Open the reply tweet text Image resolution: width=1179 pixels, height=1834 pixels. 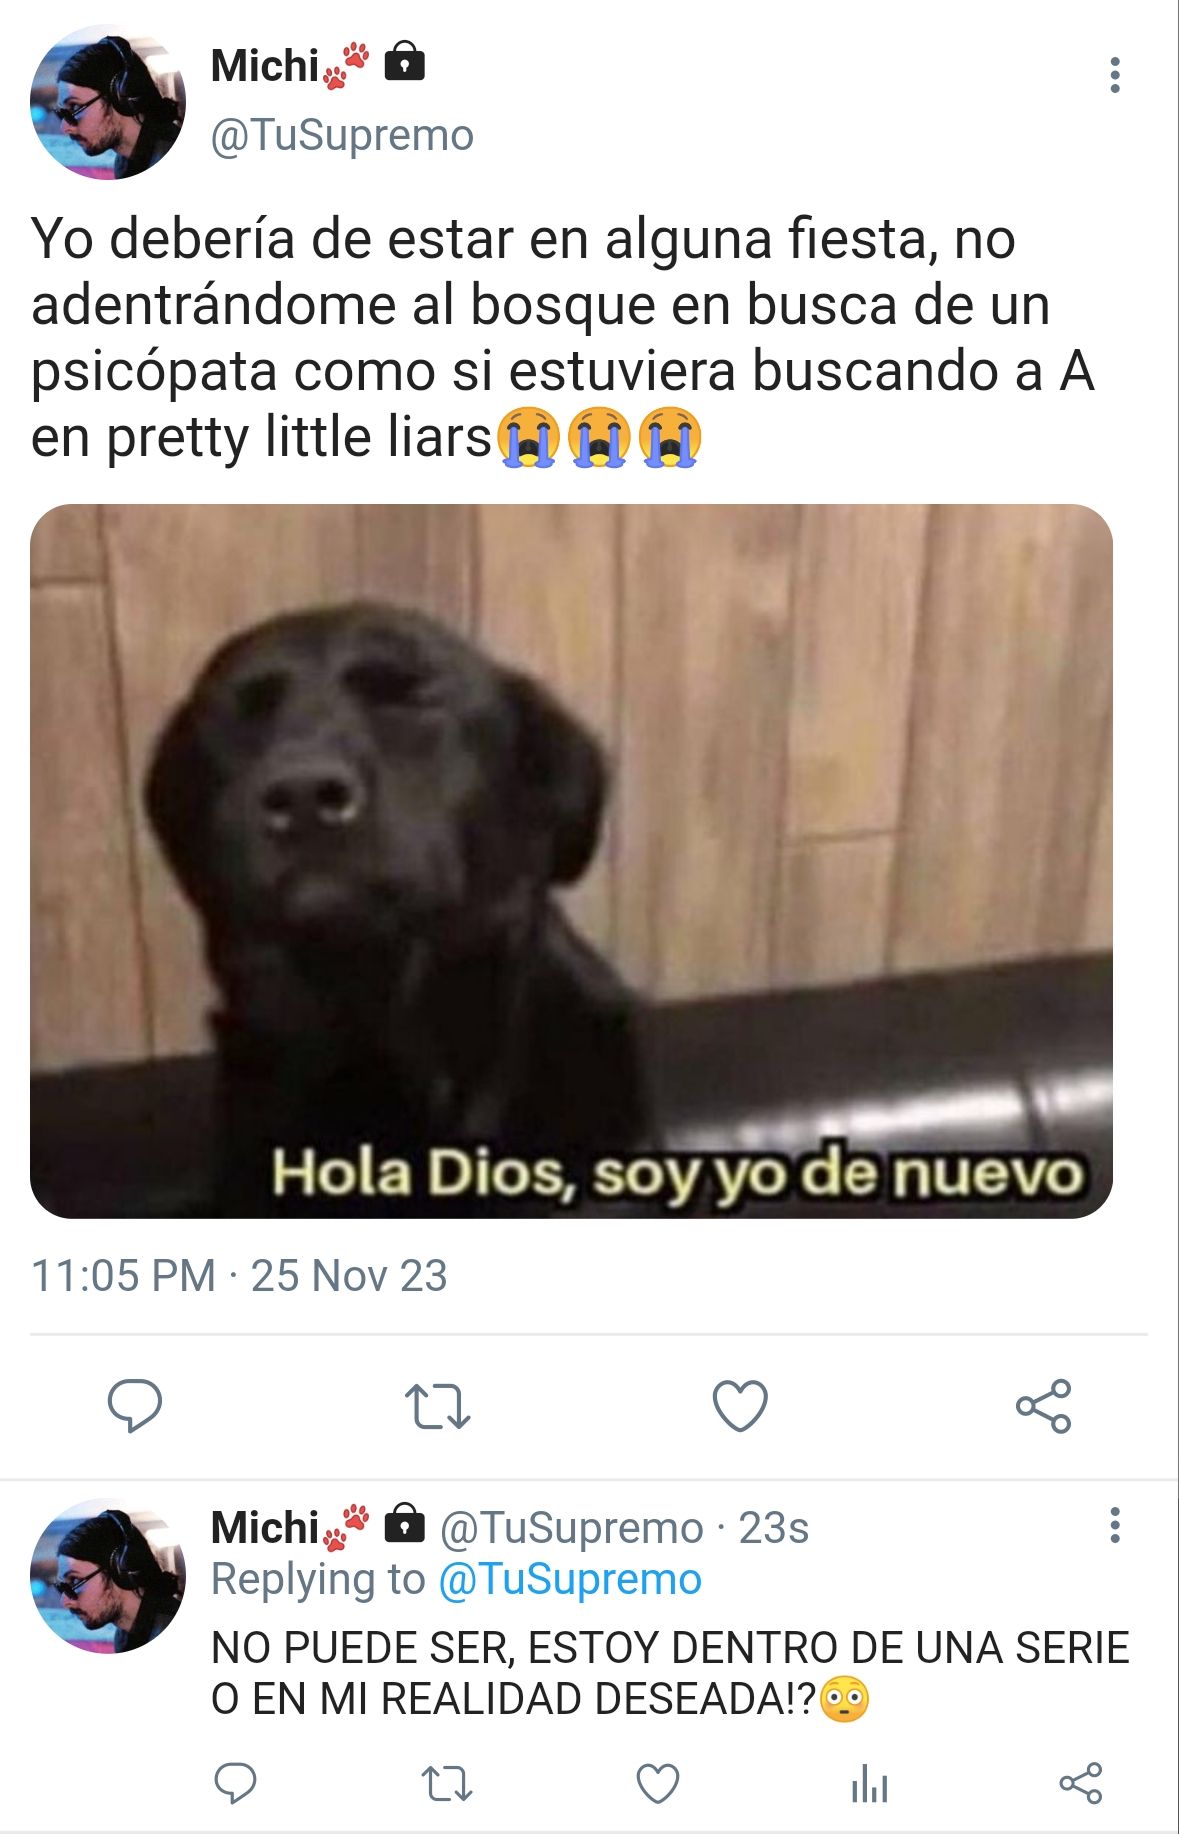(x=670, y=1674)
